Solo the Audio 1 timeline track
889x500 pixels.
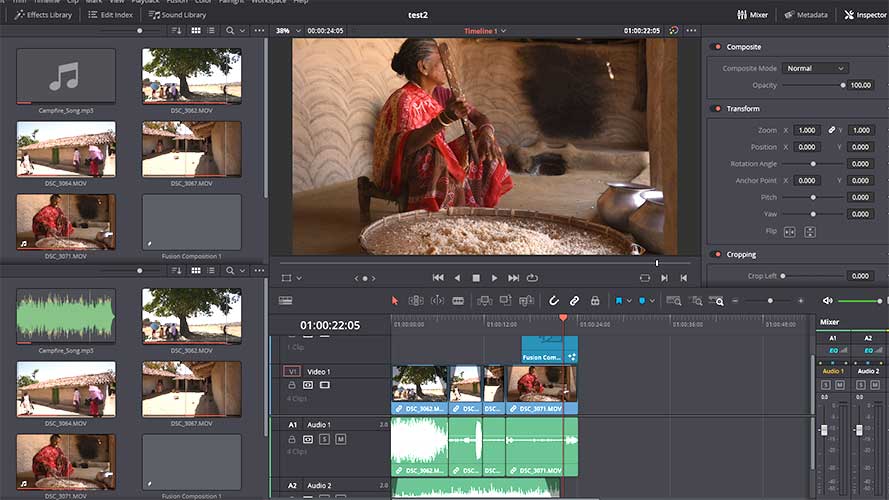click(324, 439)
